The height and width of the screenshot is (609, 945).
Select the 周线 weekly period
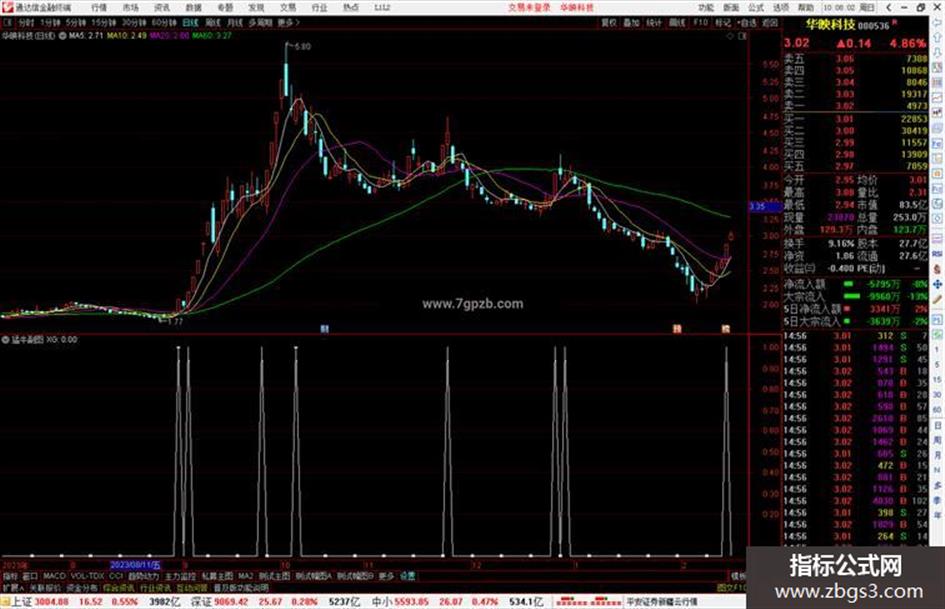pyautogui.click(x=213, y=22)
